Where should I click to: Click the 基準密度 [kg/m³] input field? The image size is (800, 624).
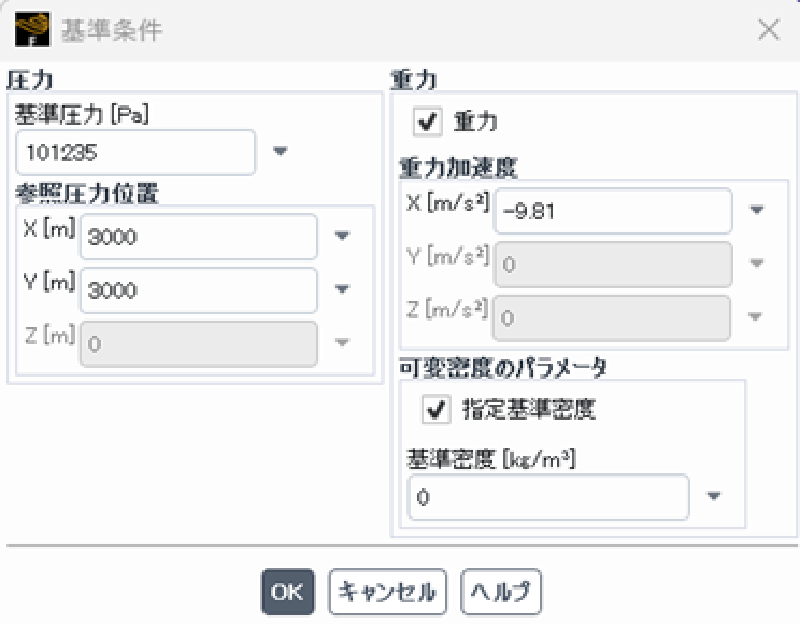pos(548,497)
